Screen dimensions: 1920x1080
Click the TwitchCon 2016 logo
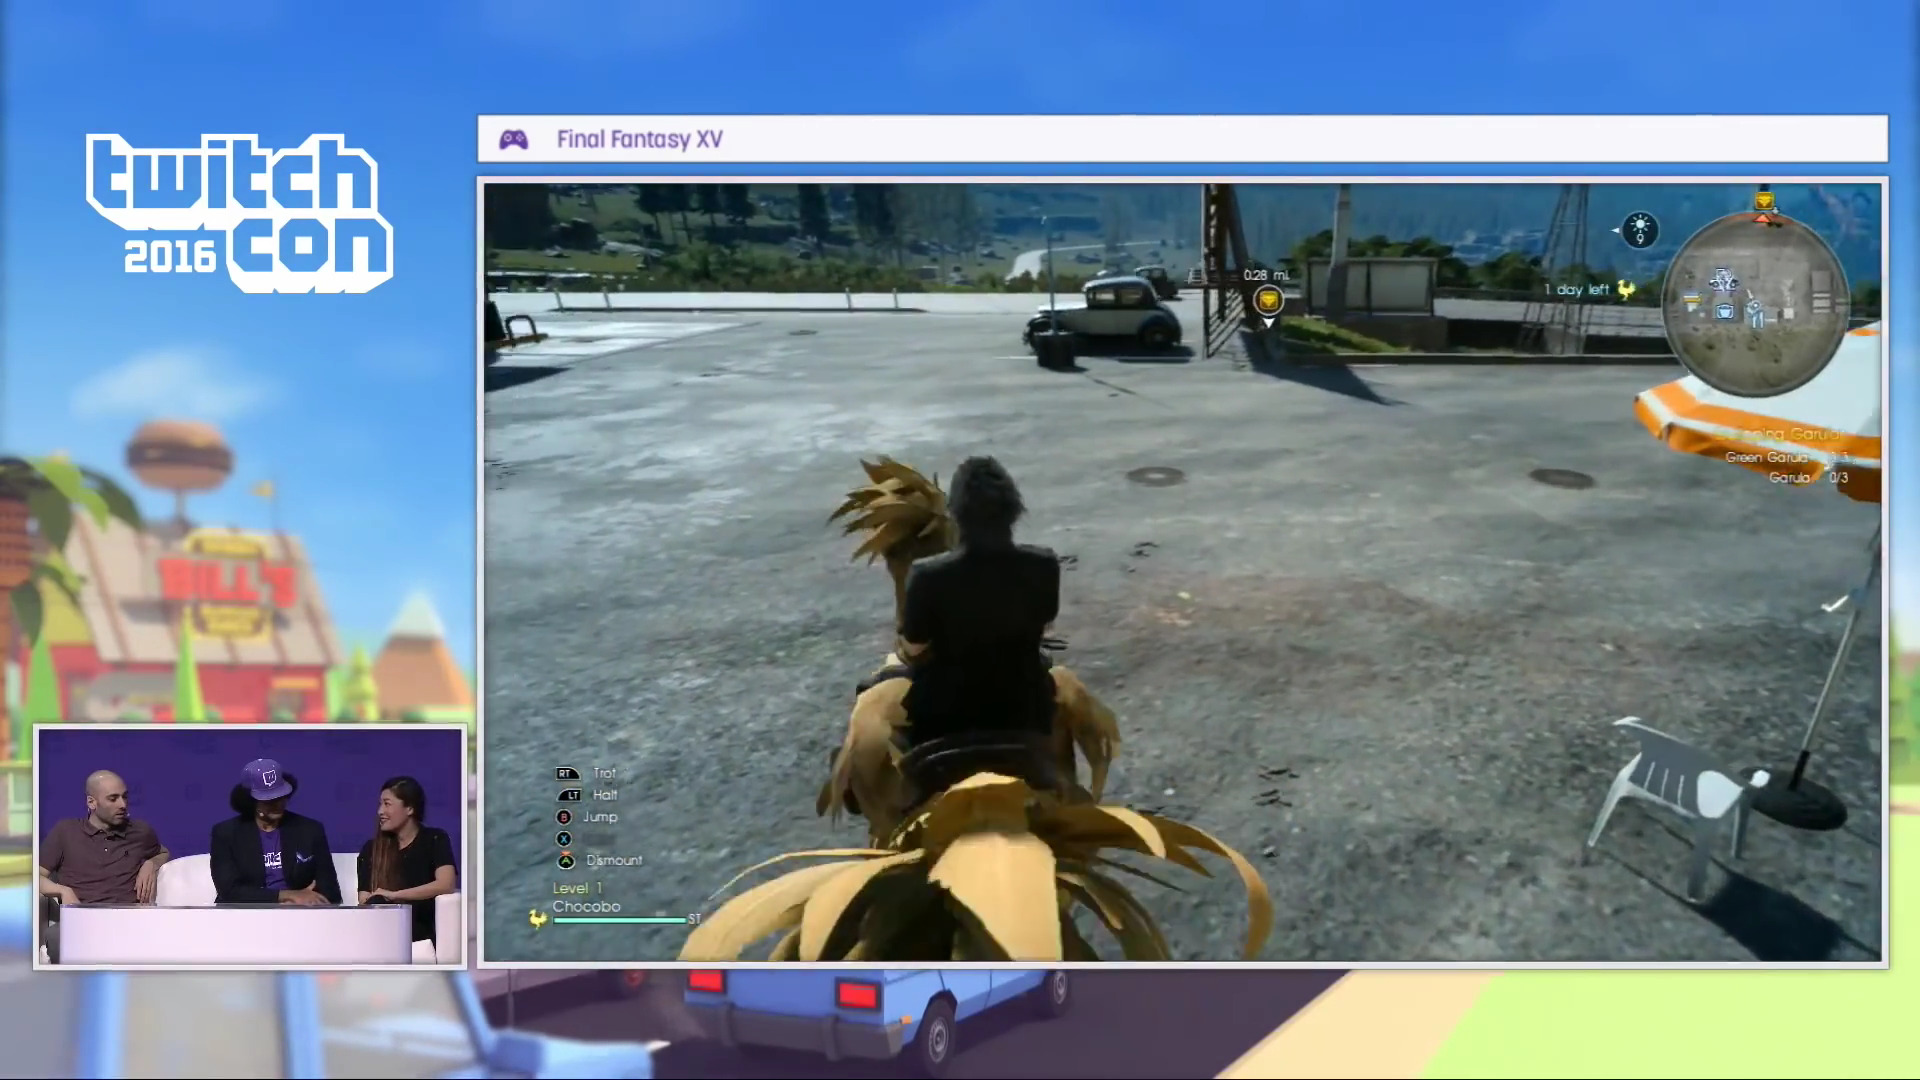[239, 212]
